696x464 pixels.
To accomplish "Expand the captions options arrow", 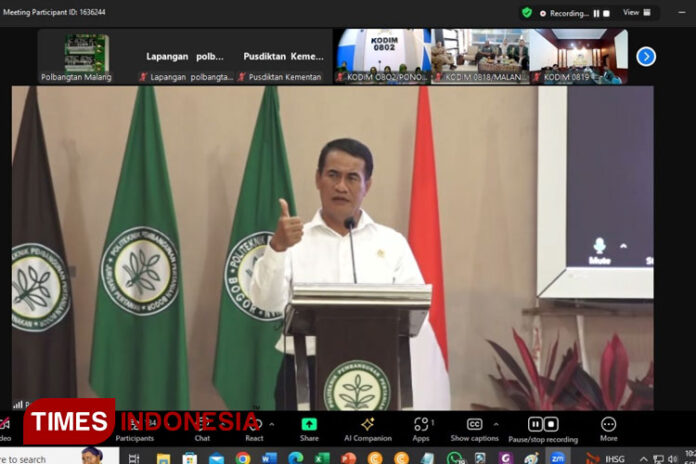I will [x=496, y=424].
